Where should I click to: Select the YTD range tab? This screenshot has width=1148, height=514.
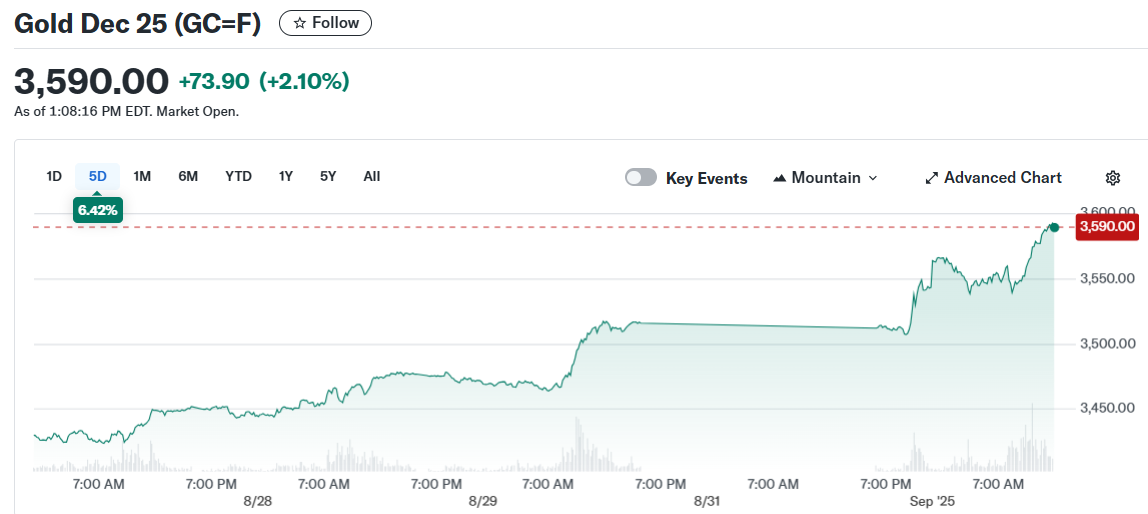(239, 176)
